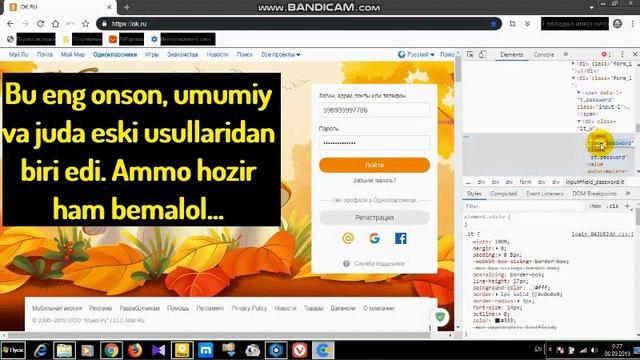Show more DevTools tabs chevron
Screen dimensions: 640x360
(566, 54)
